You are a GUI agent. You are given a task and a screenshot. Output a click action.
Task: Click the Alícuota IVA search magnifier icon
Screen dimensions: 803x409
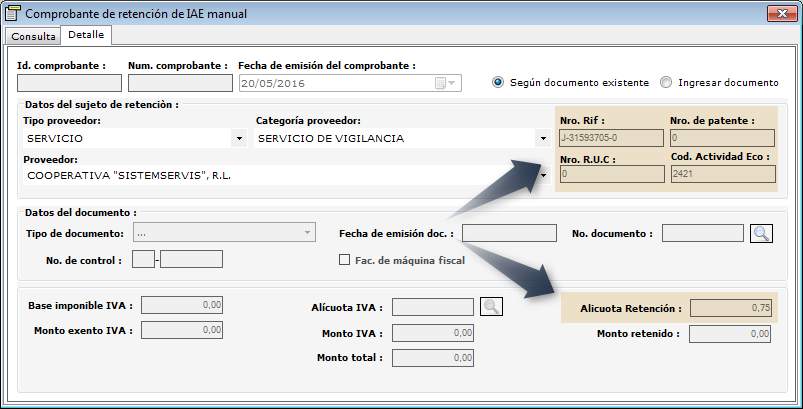pyautogui.click(x=491, y=307)
